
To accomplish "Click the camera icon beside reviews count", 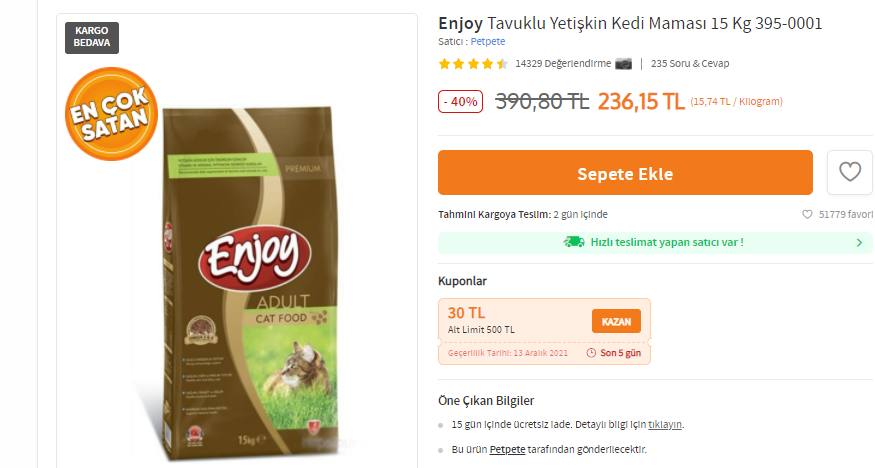I will 623,64.
